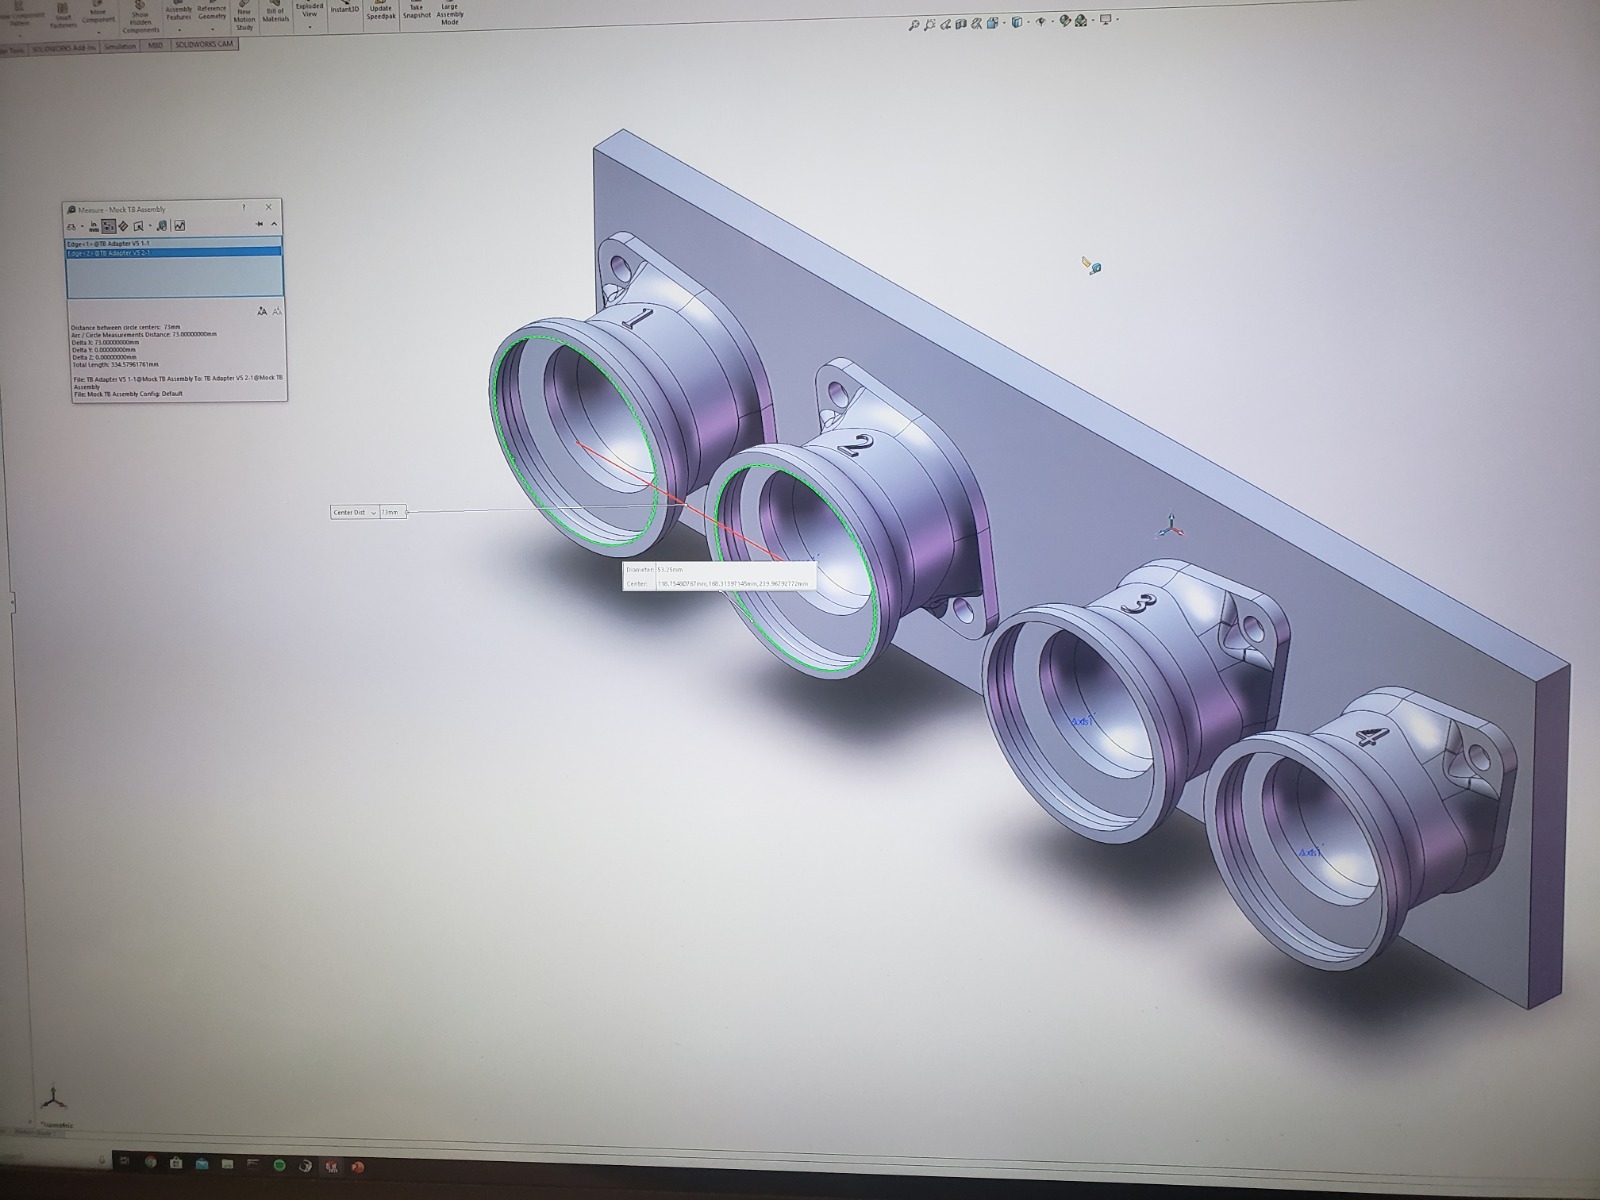Open the Edit Appearance icon
The image size is (1600, 1200).
[x=1064, y=21]
